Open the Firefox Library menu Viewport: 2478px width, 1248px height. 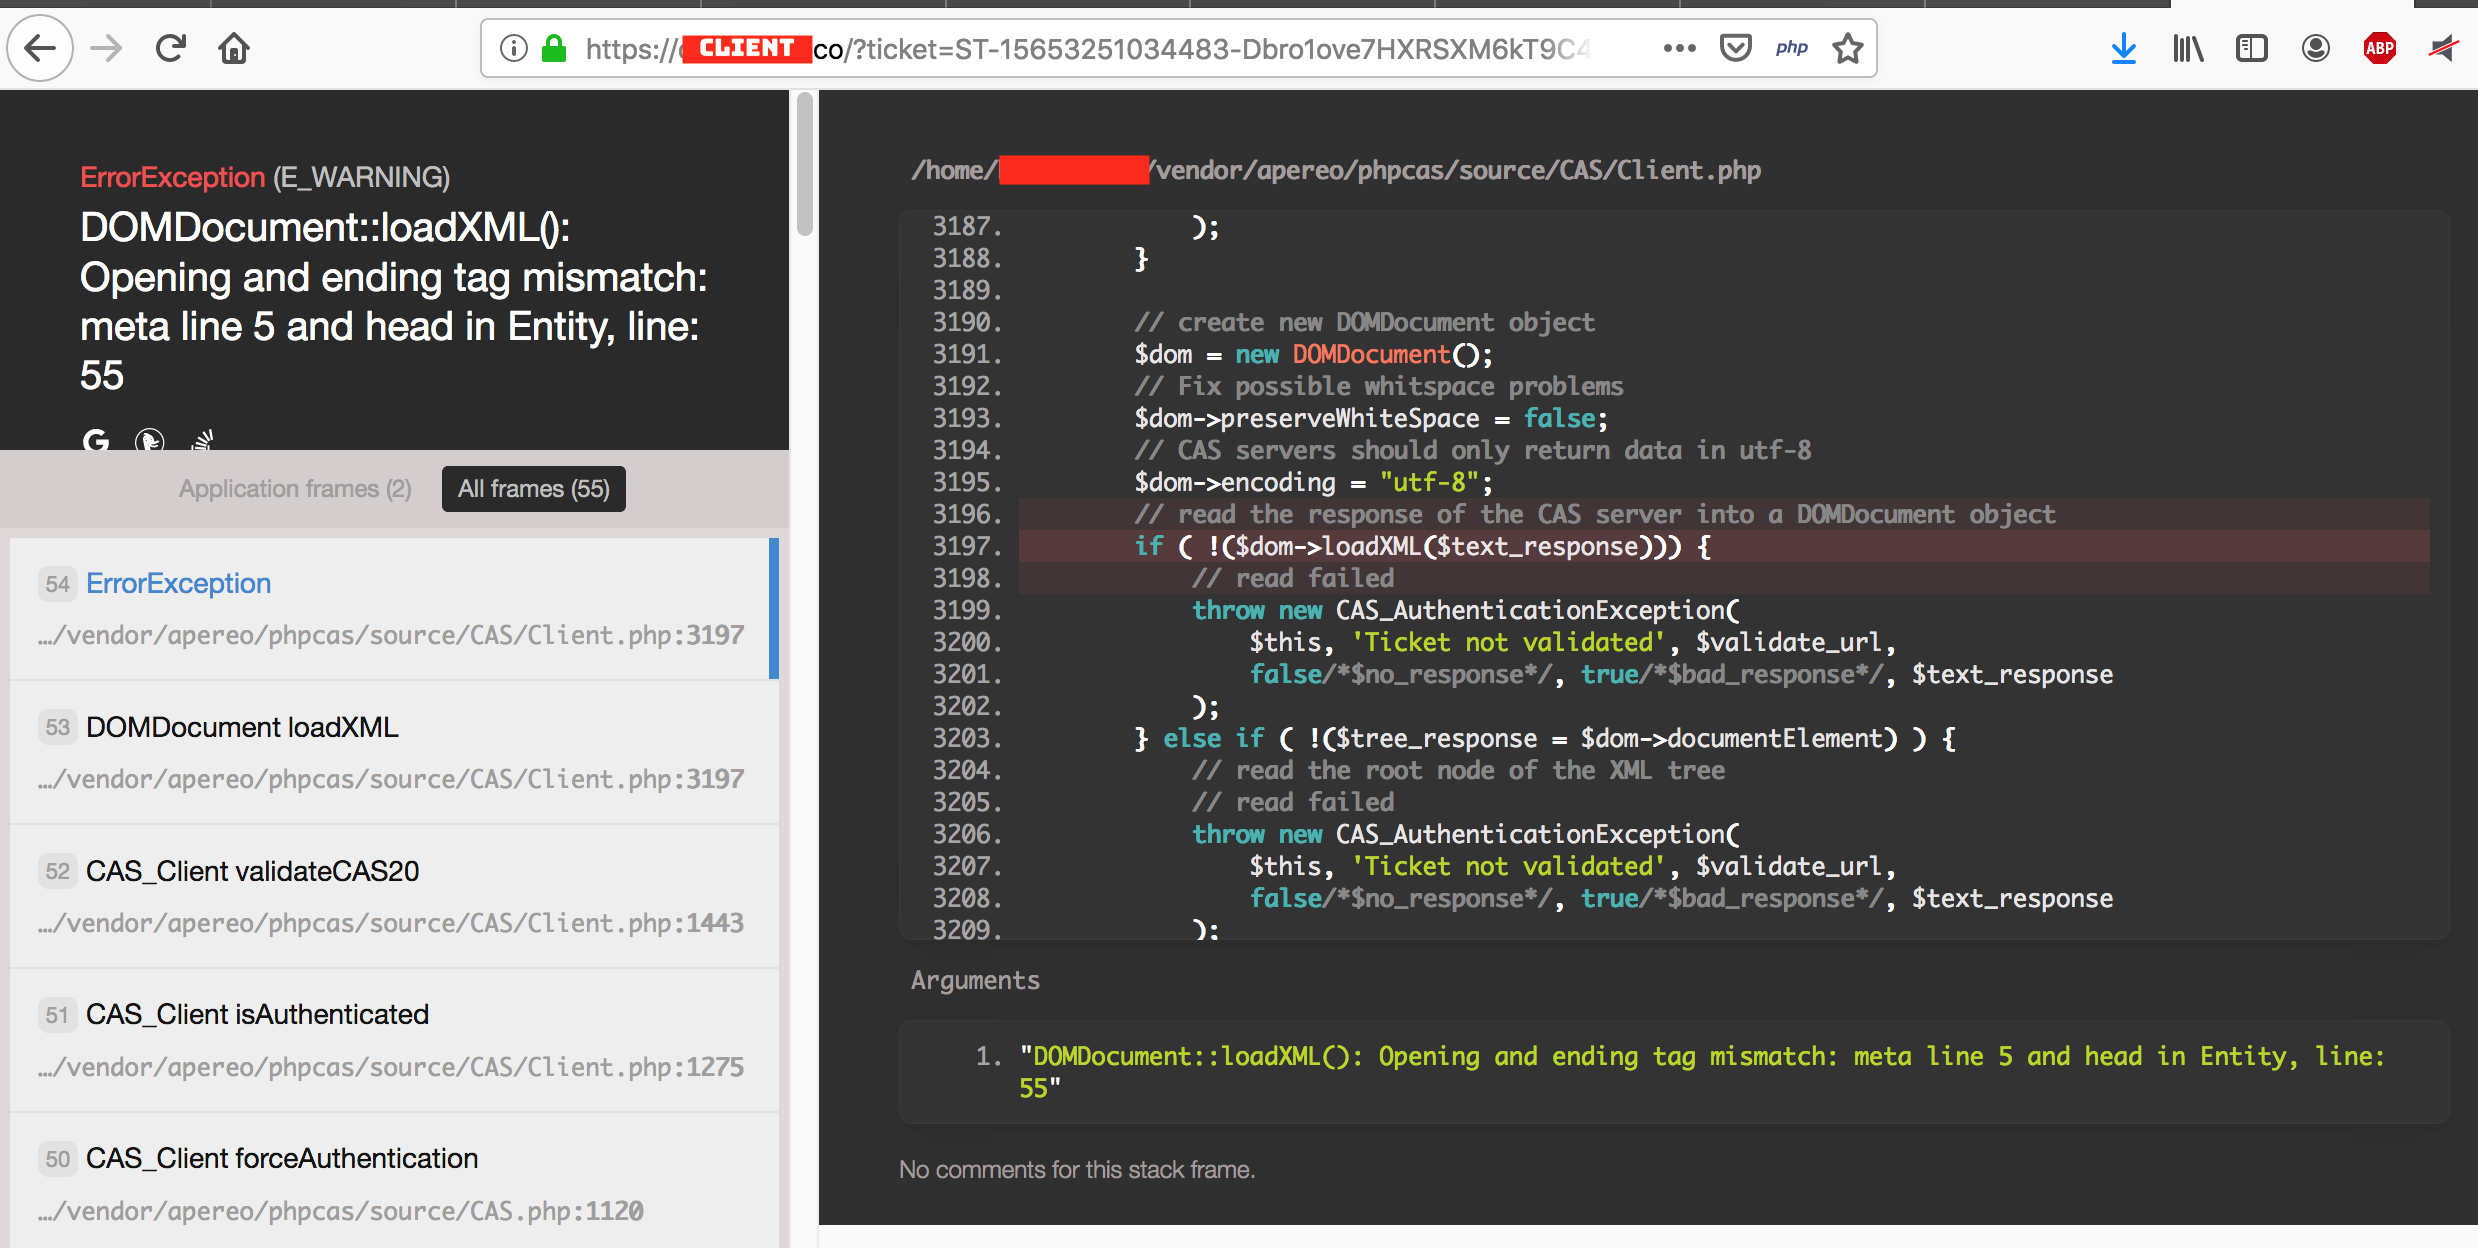tap(2188, 48)
